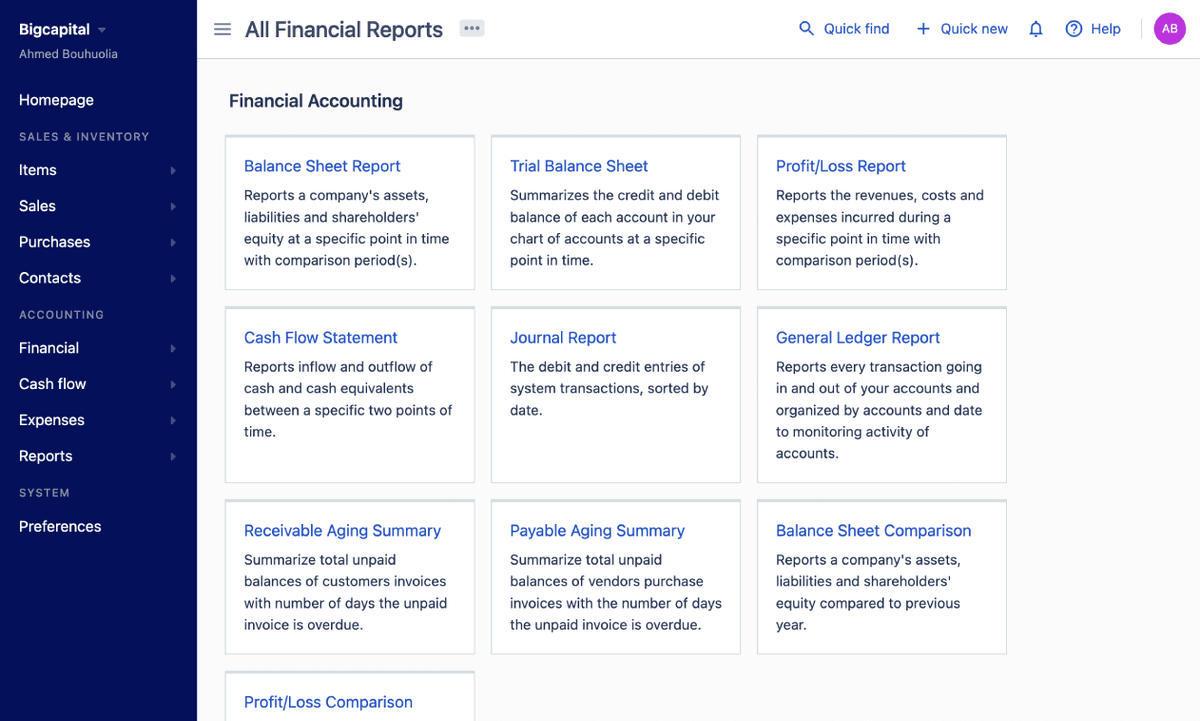Open the Help menu
The image size is (1200, 721).
(1093, 28)
